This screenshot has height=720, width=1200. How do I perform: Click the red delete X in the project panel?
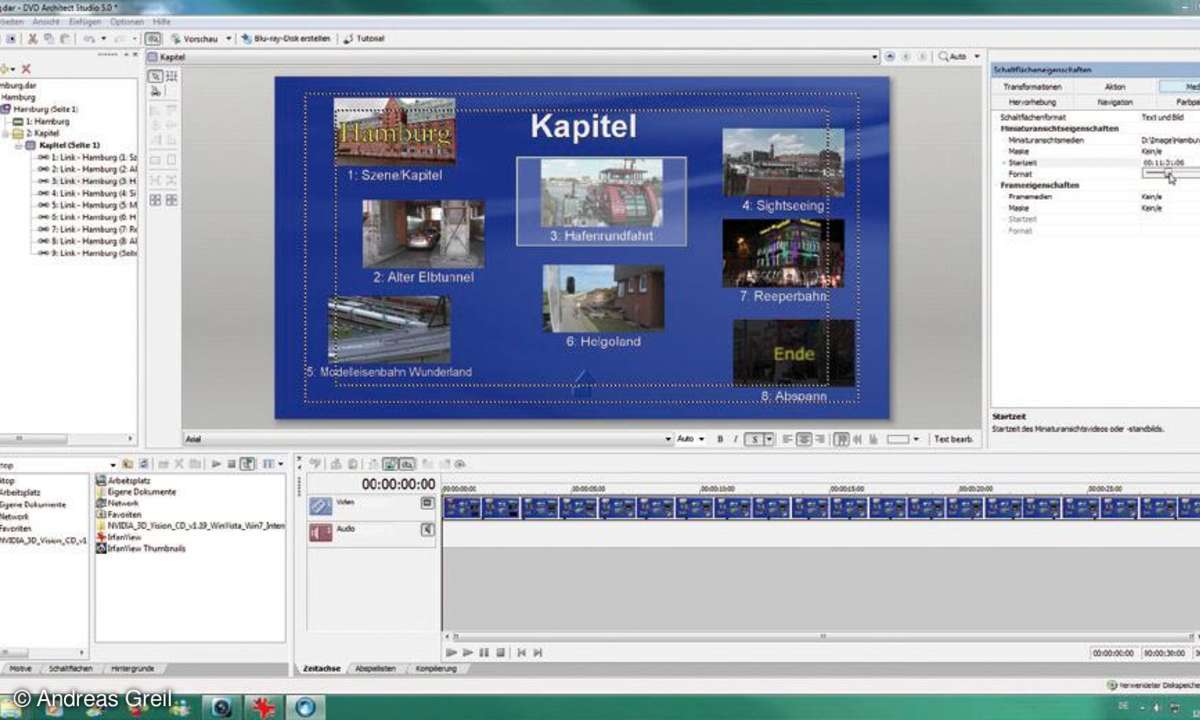[26, 69]
